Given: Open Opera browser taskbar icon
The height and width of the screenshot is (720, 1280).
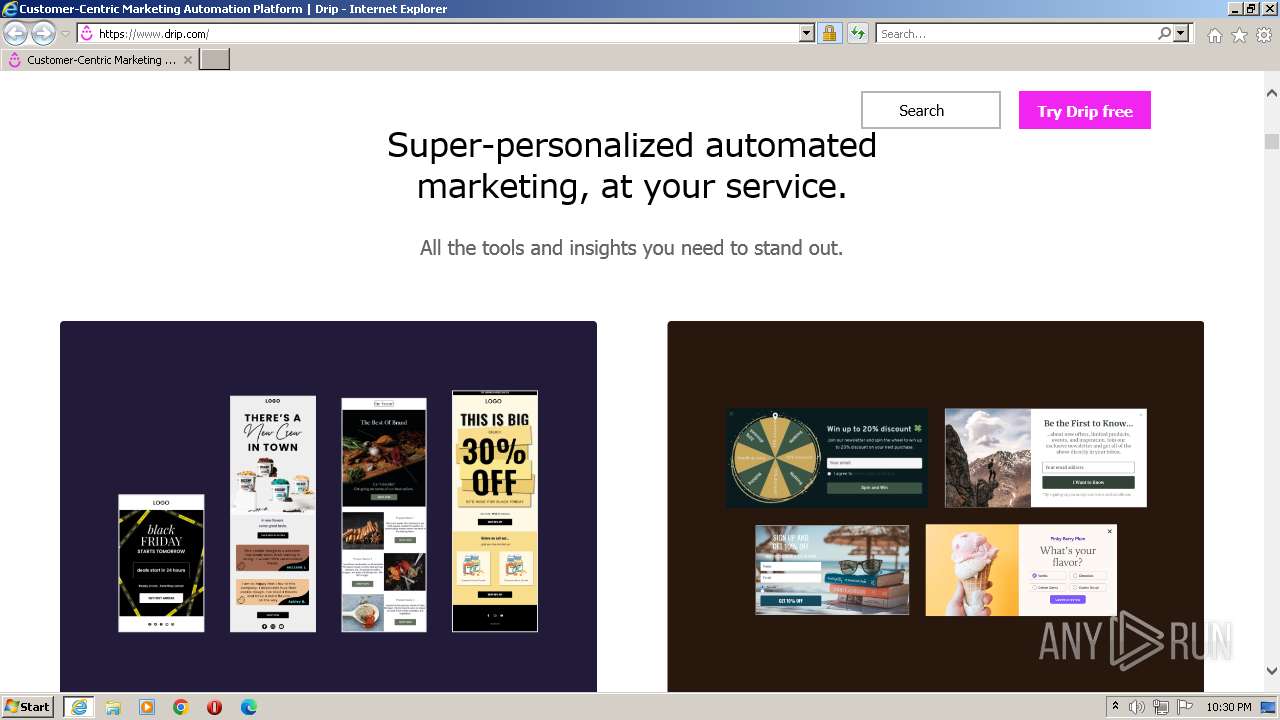Looking at the screenshot, I should coord(214,707).
